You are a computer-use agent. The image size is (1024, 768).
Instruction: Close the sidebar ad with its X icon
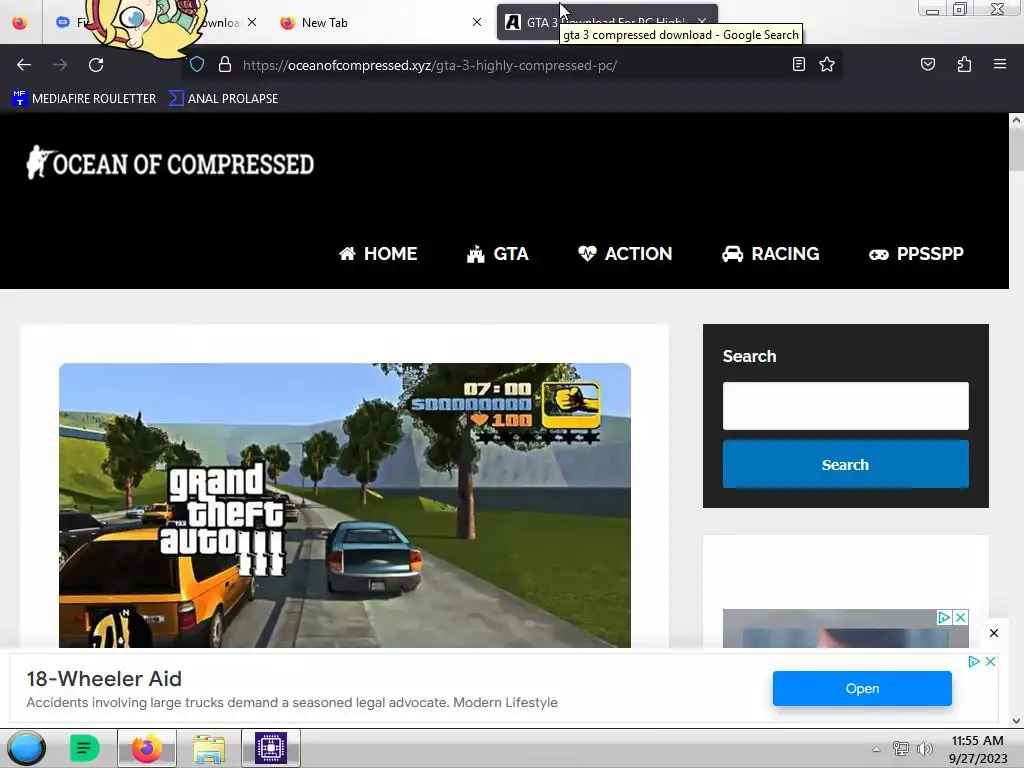click(x=961, y=617)
